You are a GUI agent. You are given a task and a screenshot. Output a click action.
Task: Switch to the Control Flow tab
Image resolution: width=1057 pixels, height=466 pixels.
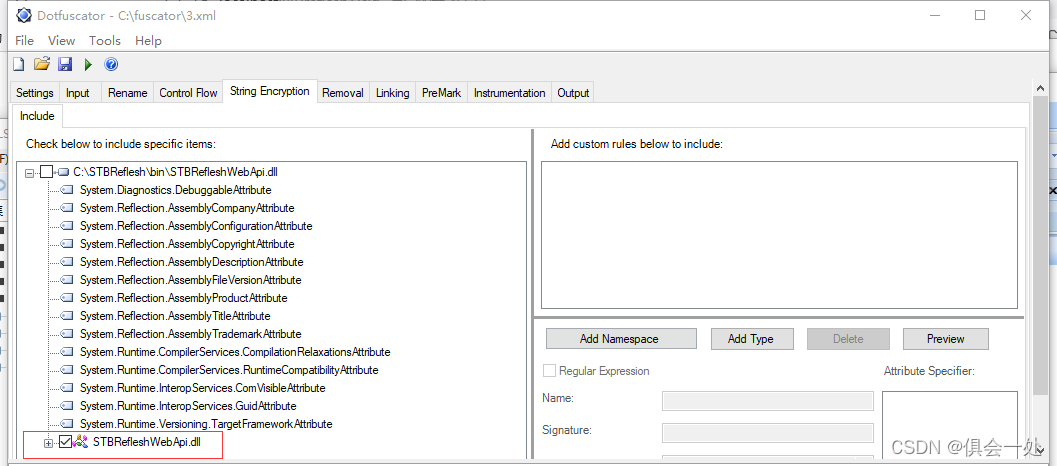[x=188, y=93]
